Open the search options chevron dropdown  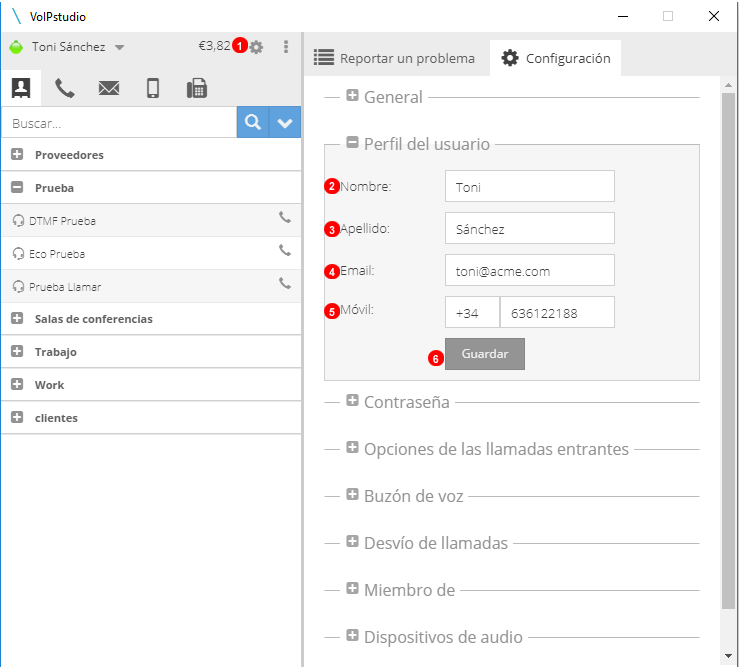click(285, 122)
